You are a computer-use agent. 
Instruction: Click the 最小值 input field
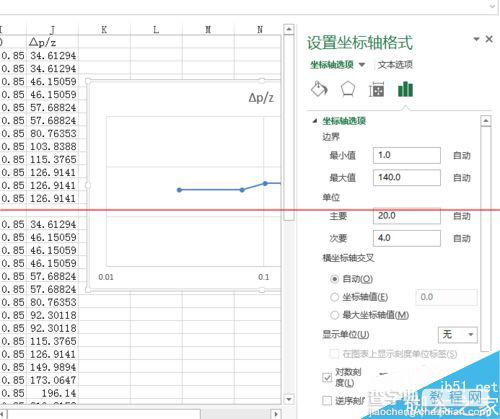407,155
